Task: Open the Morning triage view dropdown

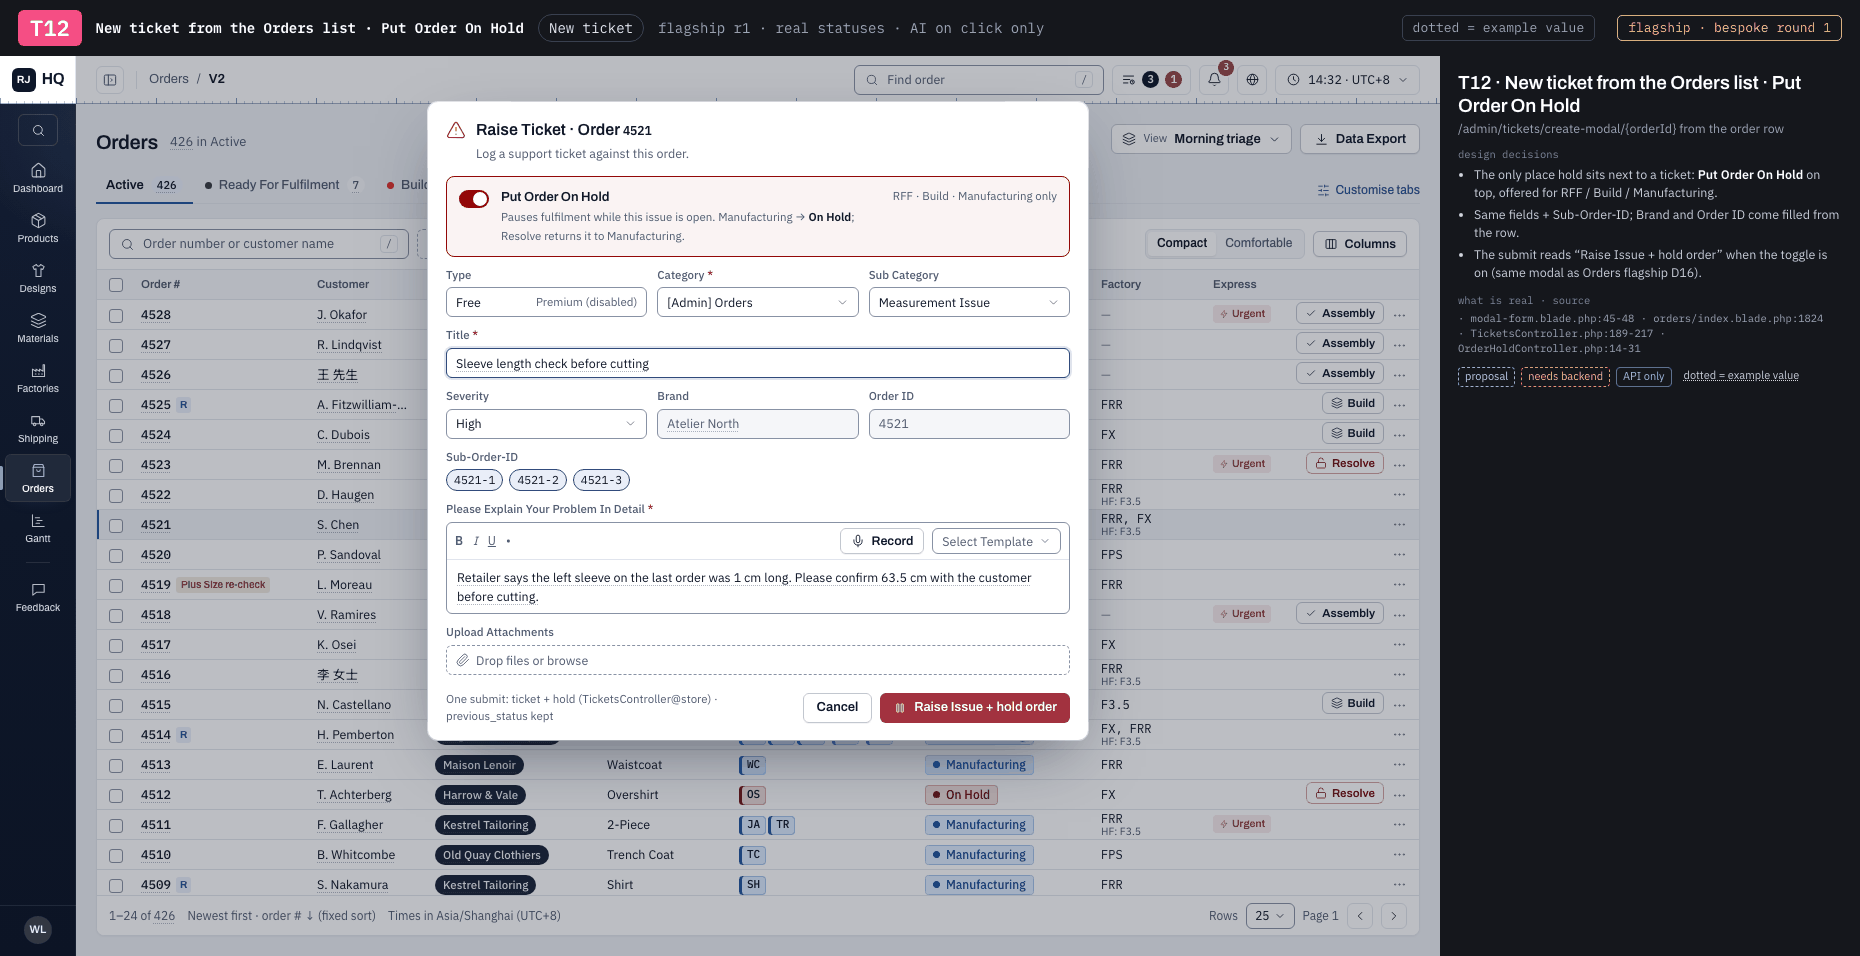Action: click(1201, 139)
